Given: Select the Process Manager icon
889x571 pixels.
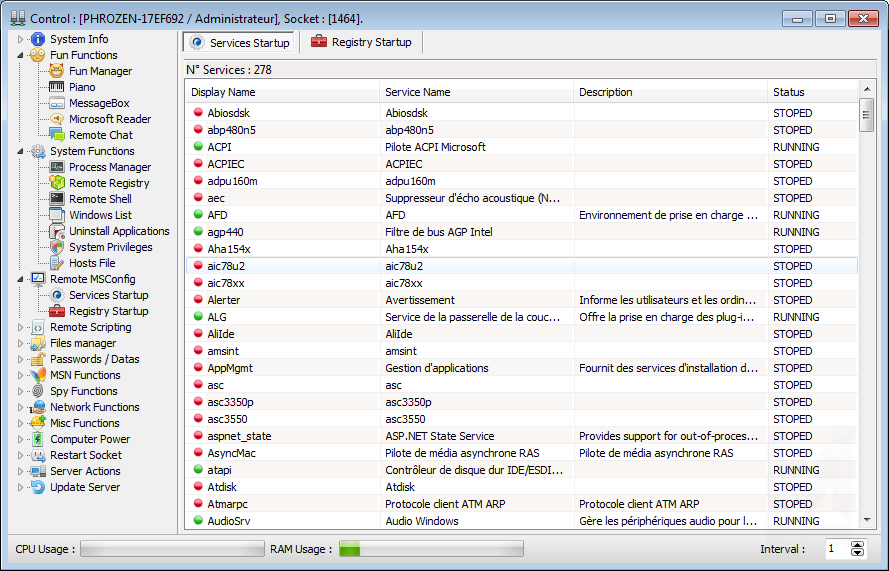Looking at the screenshot, I should coord(57,167).
